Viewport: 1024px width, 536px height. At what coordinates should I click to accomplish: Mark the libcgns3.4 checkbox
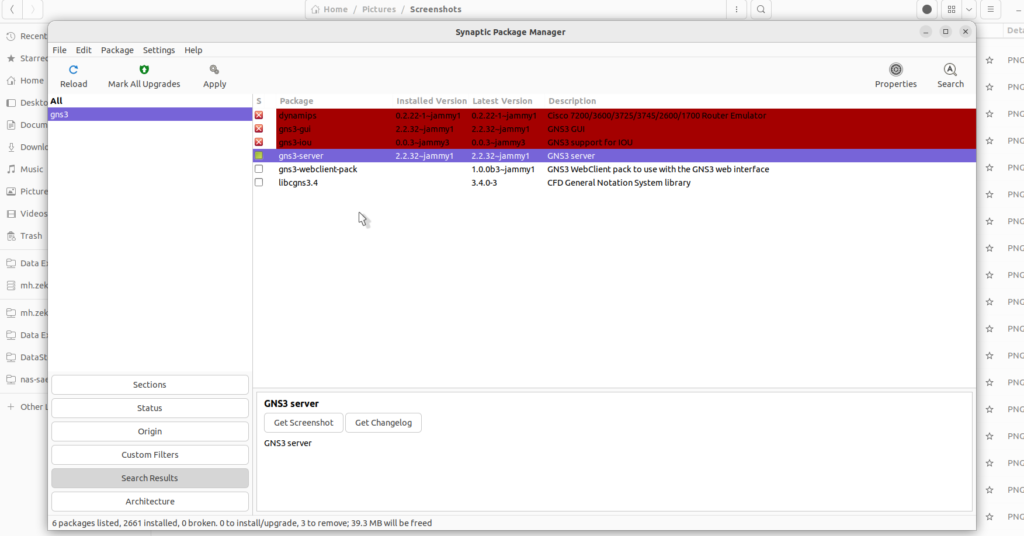click(x=259, y=183)
